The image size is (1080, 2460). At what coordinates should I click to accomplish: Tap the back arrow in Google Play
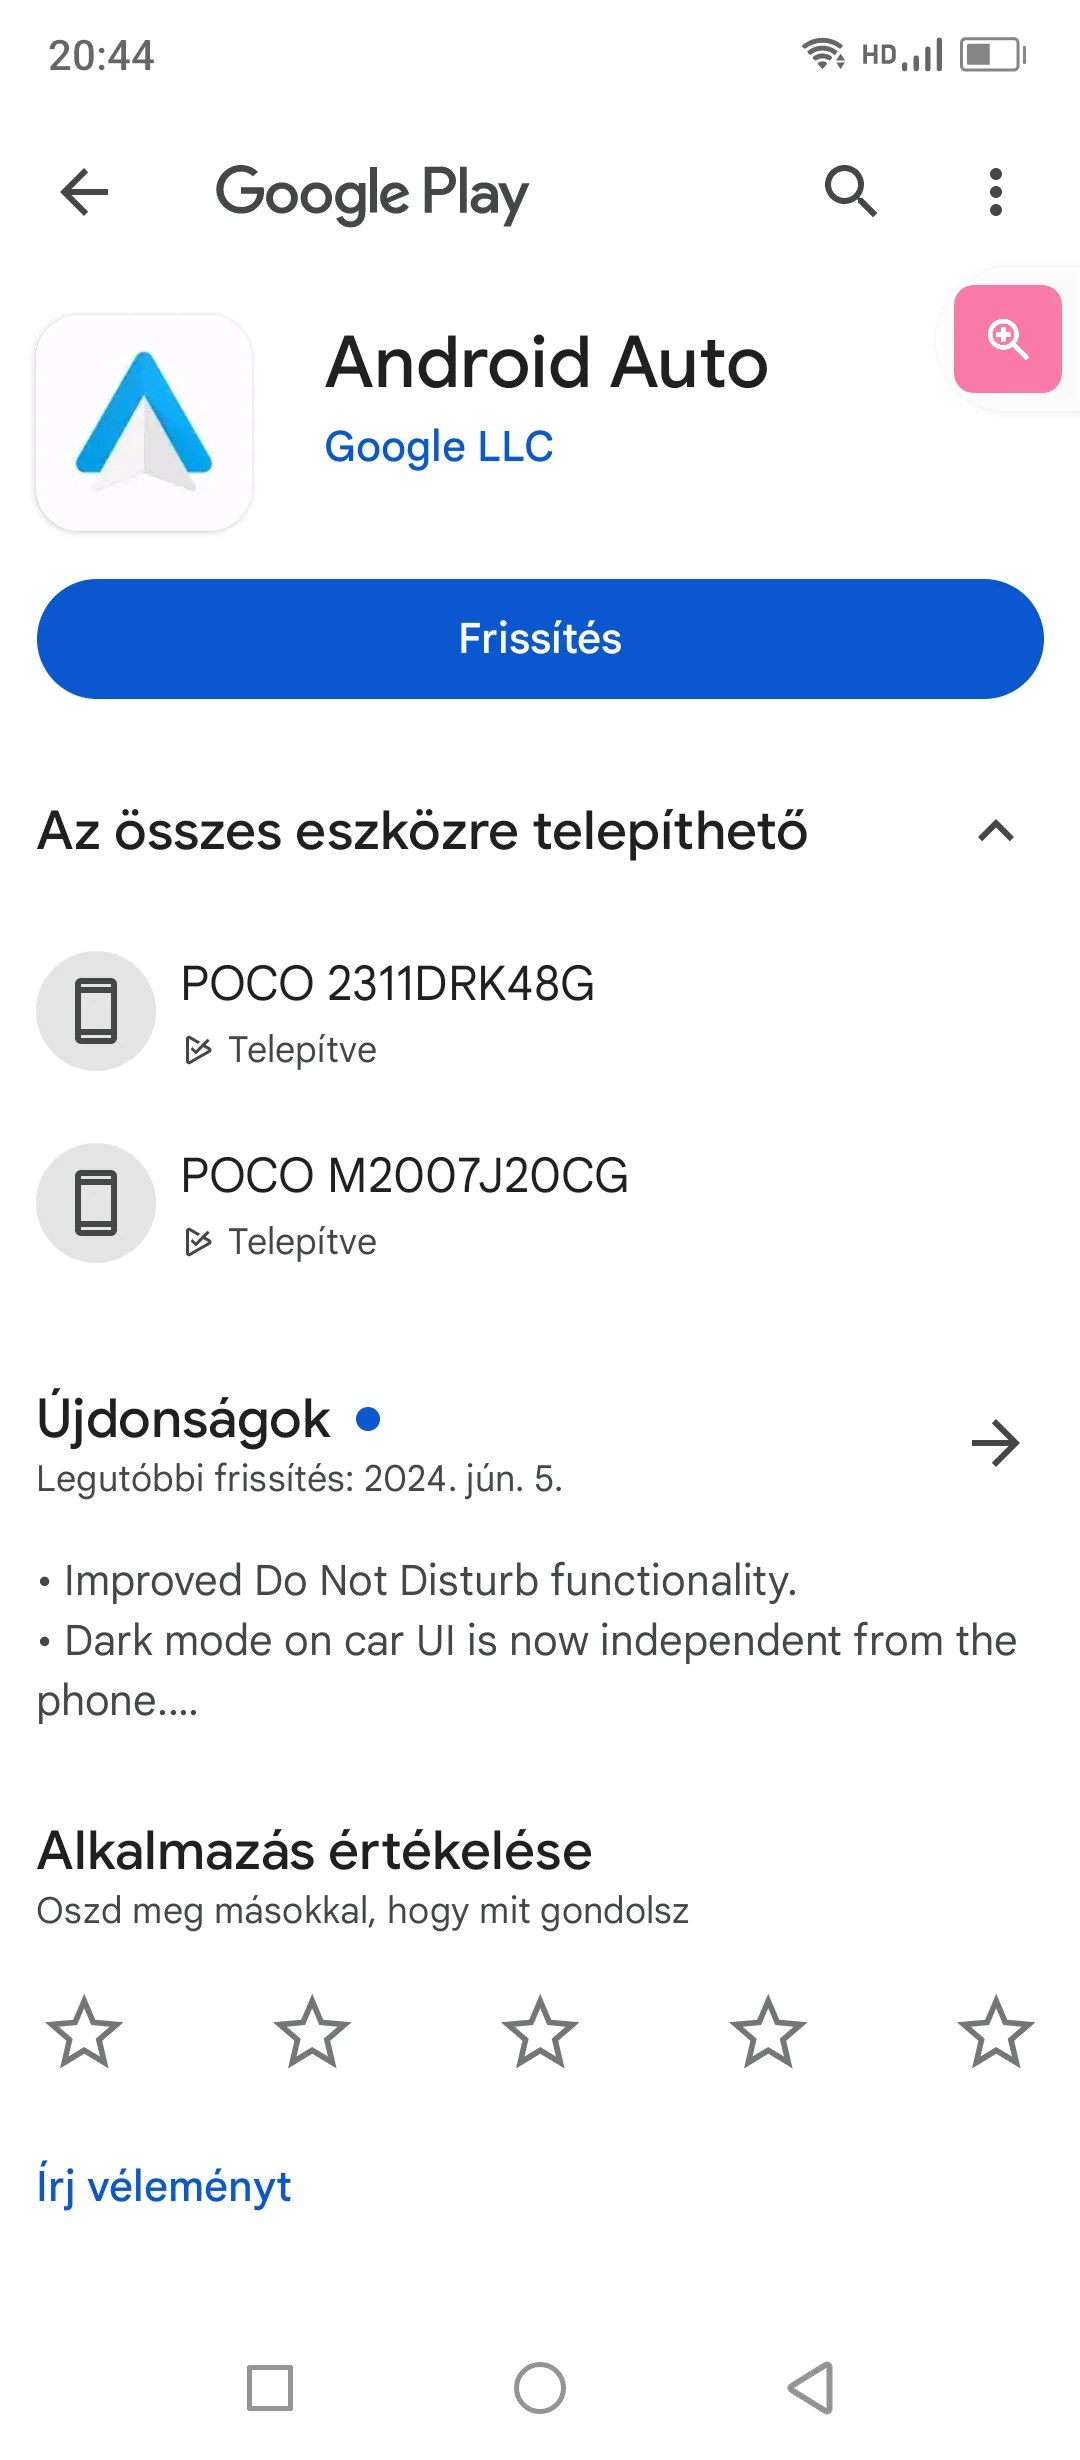tap(84, 192)
